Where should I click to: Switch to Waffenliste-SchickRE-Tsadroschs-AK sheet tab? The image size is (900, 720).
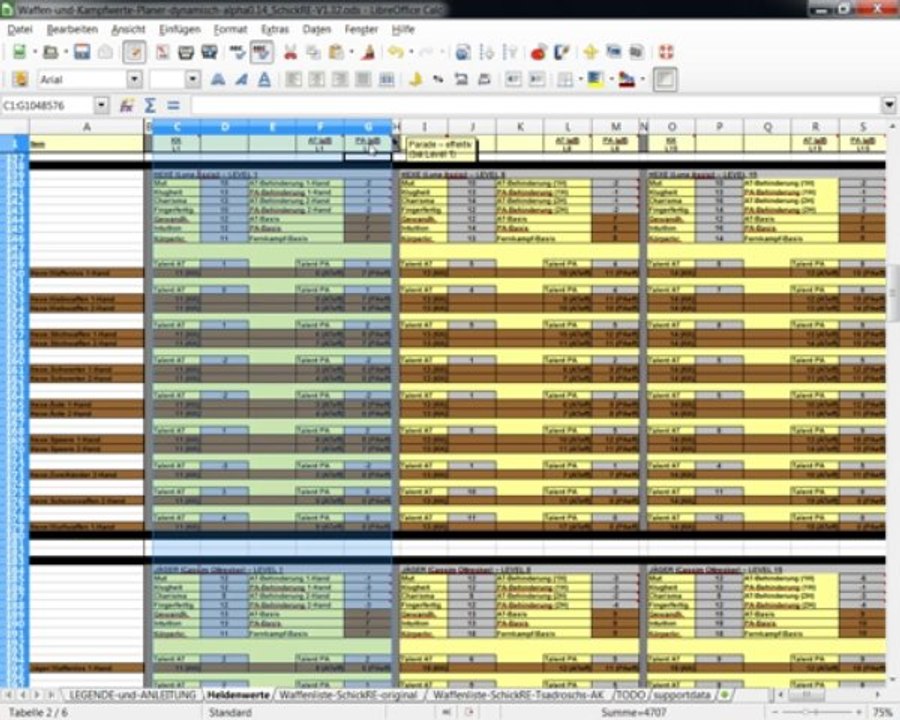click(x=518, y=695)
